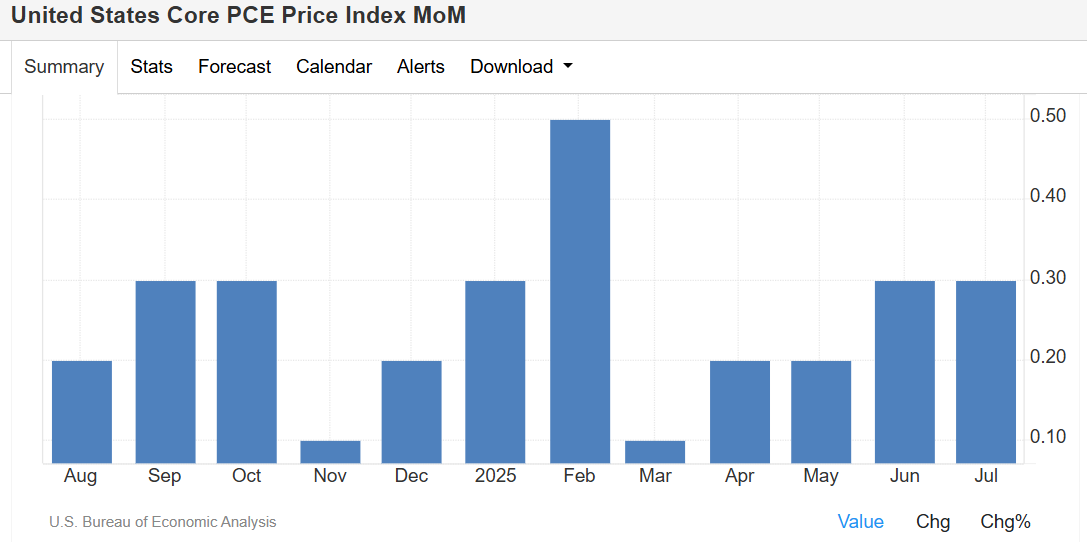Viewport: 1087px width, 542px height.
Task: Click the chart title heading text
Action: point(238,16)
